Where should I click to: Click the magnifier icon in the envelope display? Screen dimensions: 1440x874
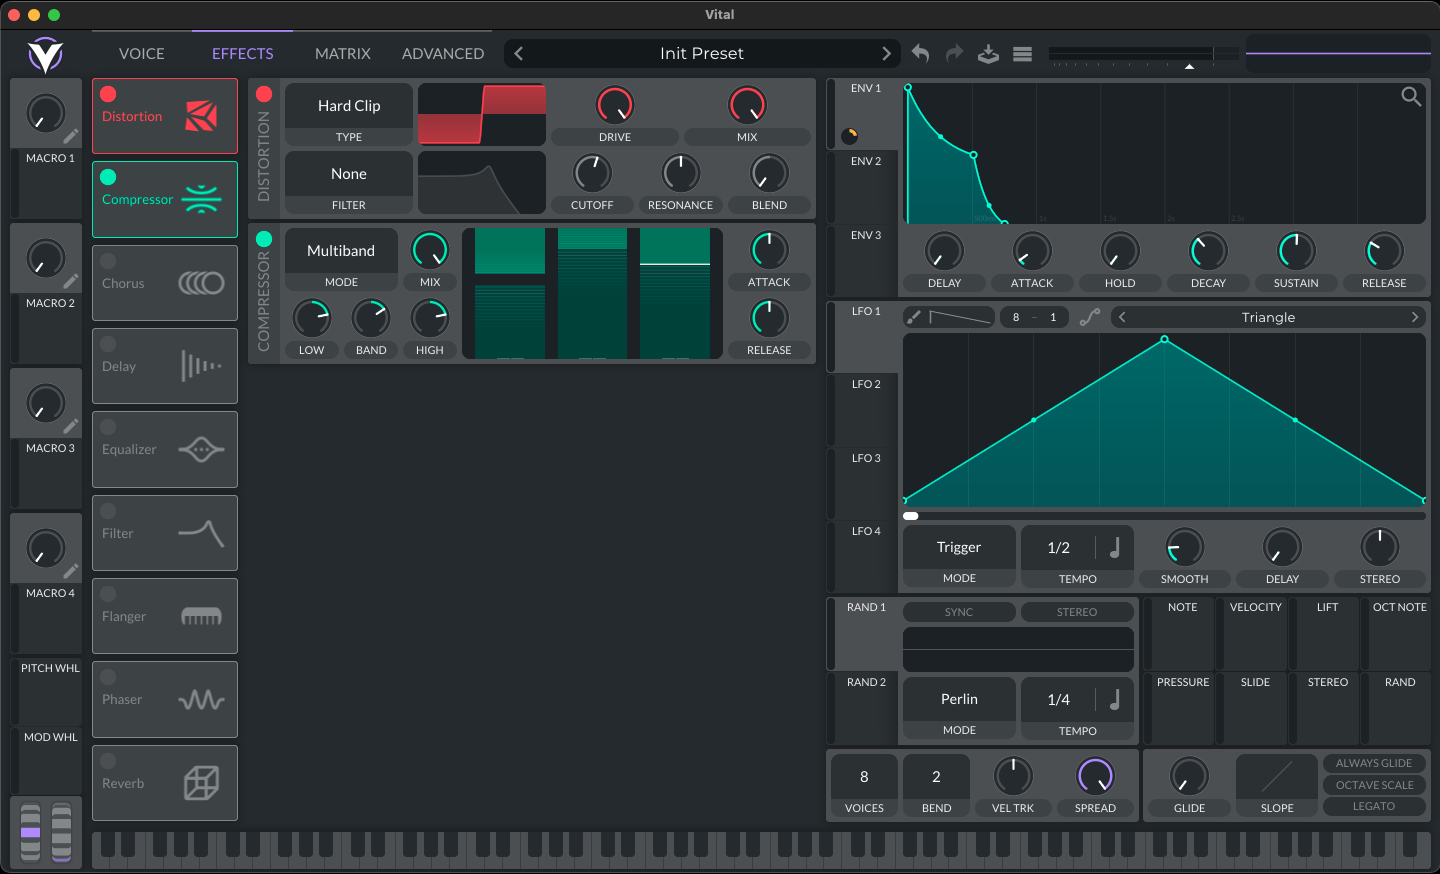coord(1411,96)
